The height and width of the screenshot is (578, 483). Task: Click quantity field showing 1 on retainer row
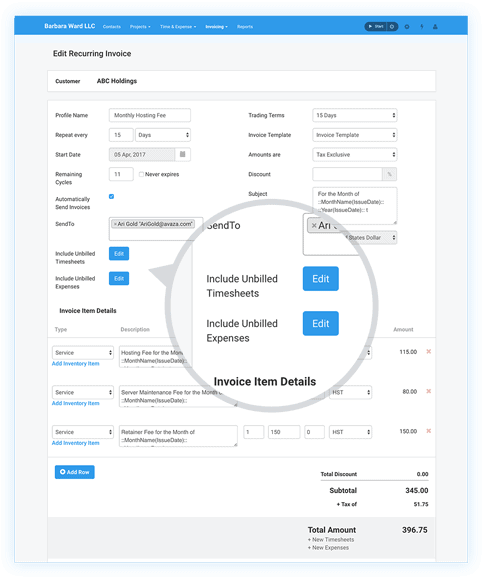coord(254,432)
